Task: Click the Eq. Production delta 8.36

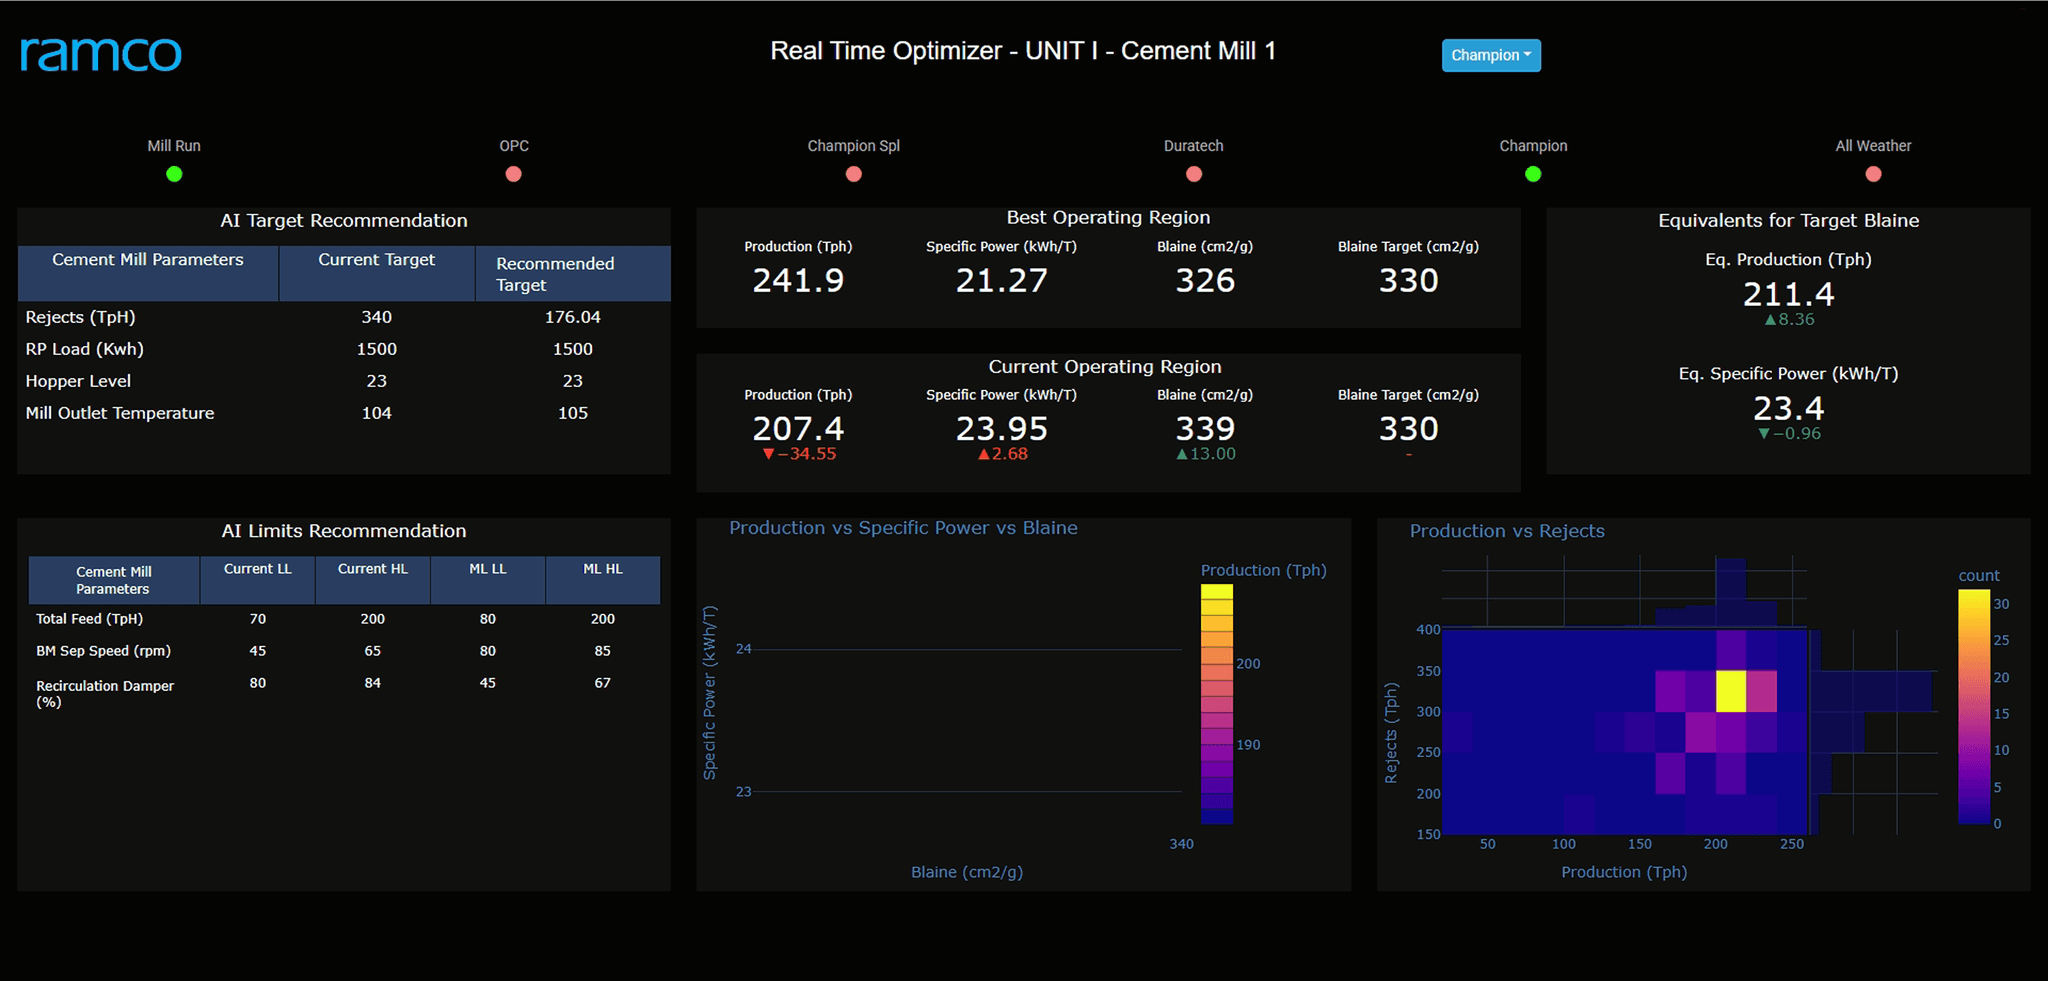Action: coord(1789,320)
